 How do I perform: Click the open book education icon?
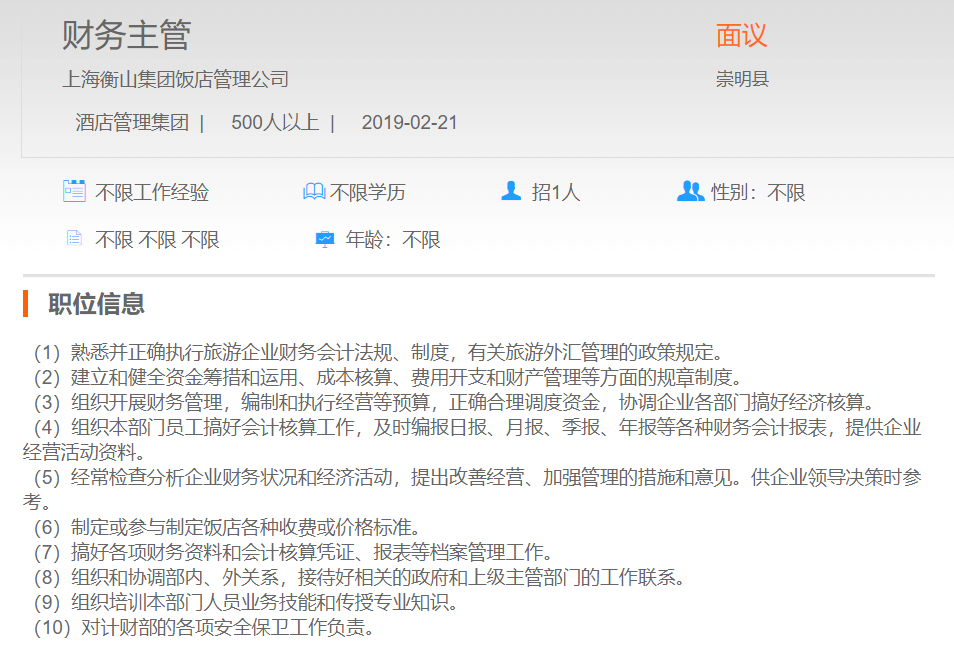click(314, 191)
